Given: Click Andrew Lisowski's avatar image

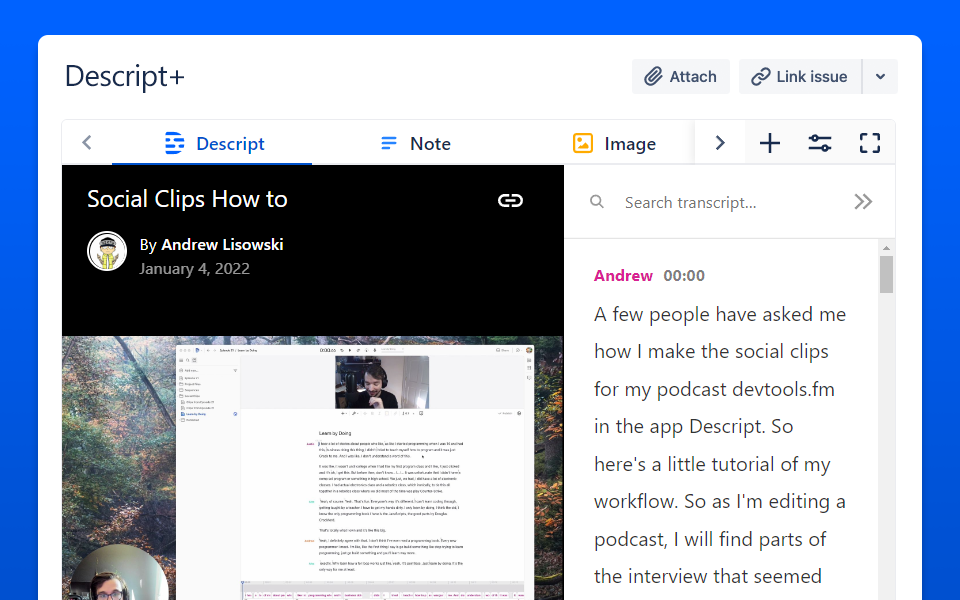Looking at the screenshot, I should [107, 252].
